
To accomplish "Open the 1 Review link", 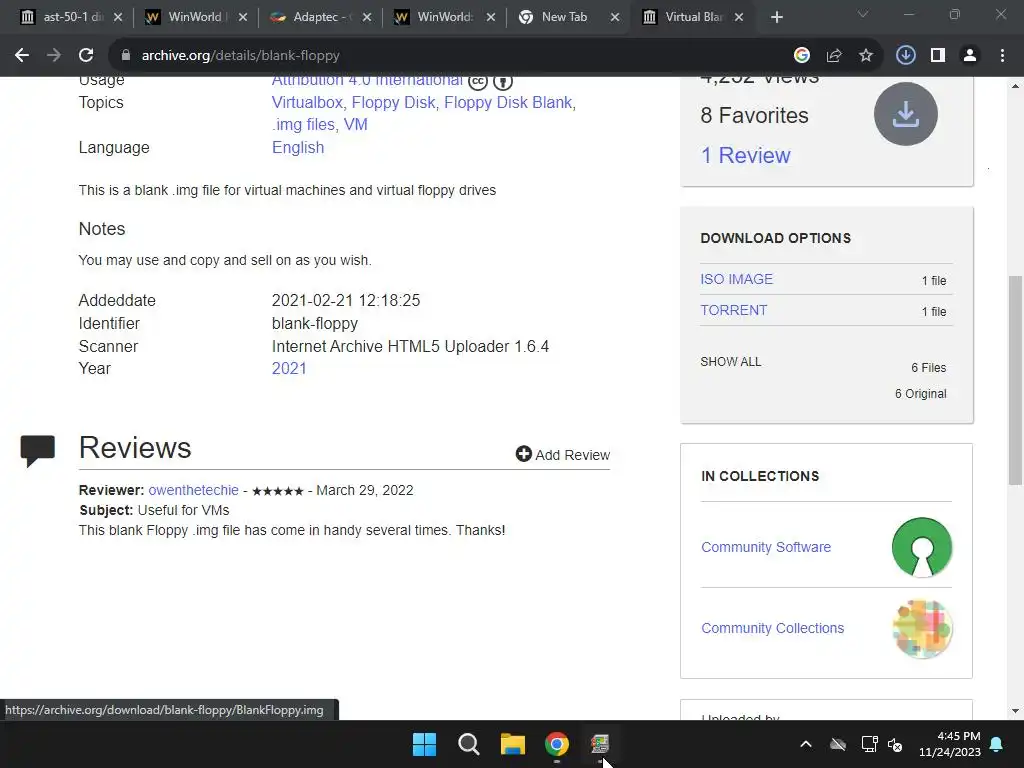I will tap(745, 155).
